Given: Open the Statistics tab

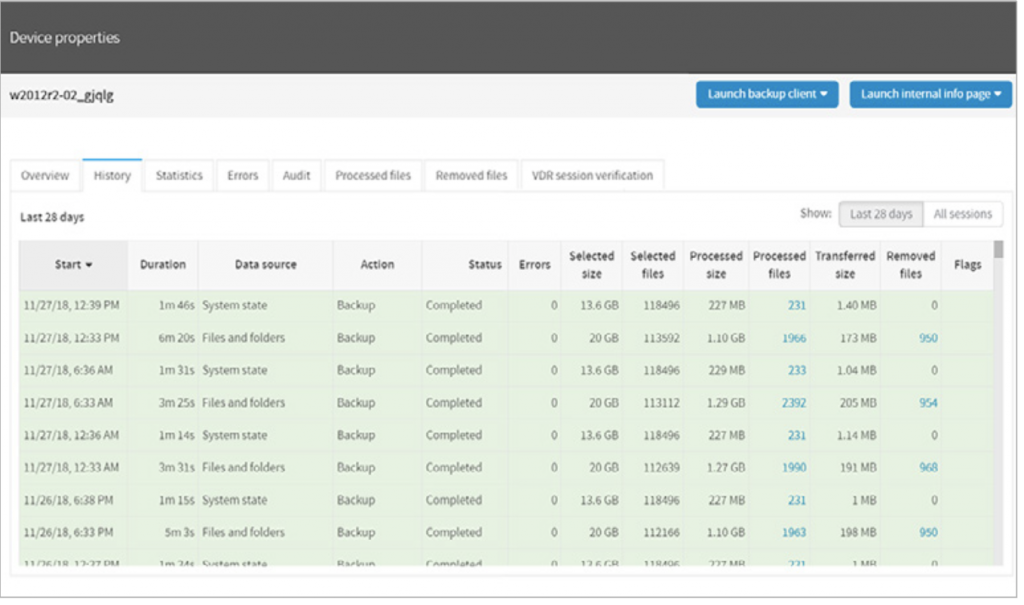Looking at the screenshot, I should pyautogui.click(x=179, y=175).
